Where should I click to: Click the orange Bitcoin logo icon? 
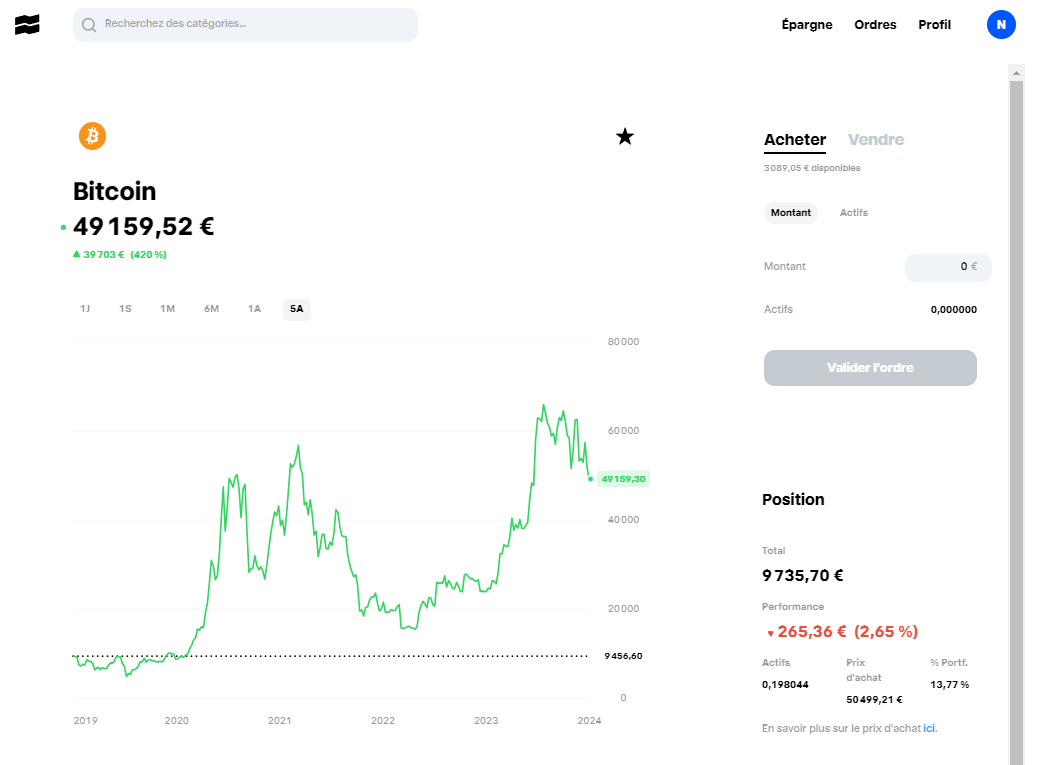point(93,136)
